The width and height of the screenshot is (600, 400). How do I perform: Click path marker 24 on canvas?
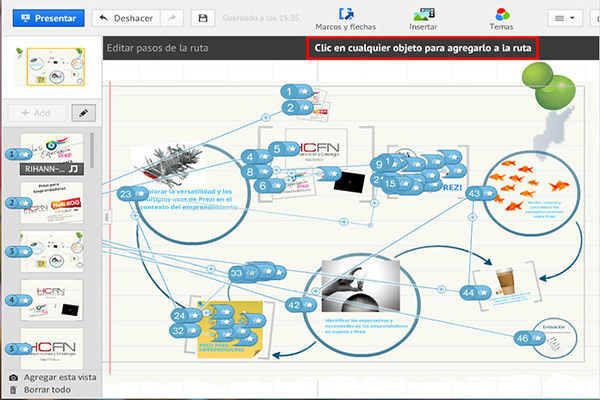[186, 316]
